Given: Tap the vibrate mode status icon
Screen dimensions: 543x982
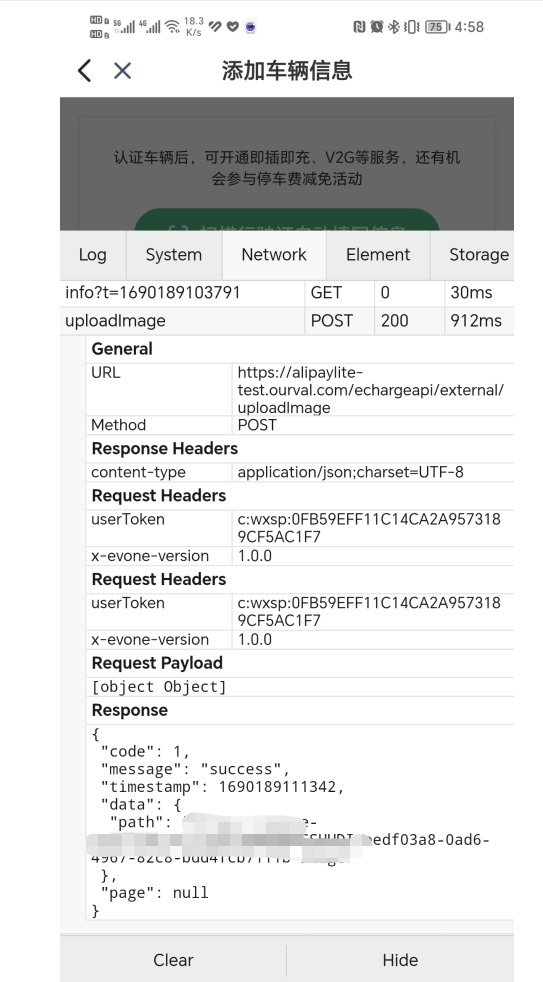Looking at the screenshot, I should pos(411,26).
